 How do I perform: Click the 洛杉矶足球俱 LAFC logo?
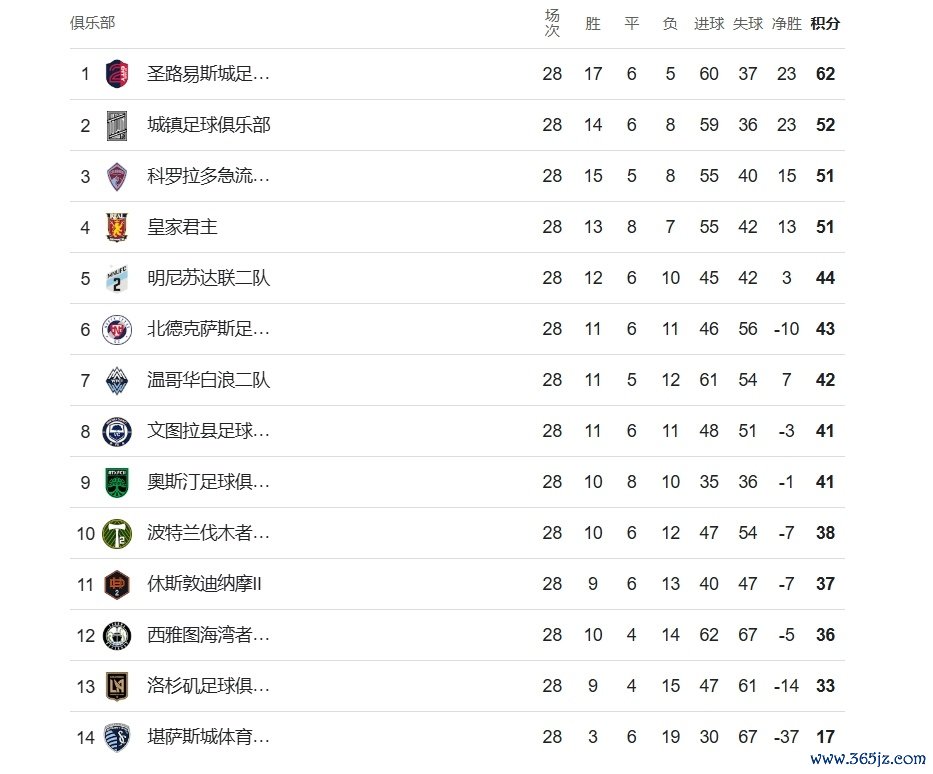tap(117, 686)
